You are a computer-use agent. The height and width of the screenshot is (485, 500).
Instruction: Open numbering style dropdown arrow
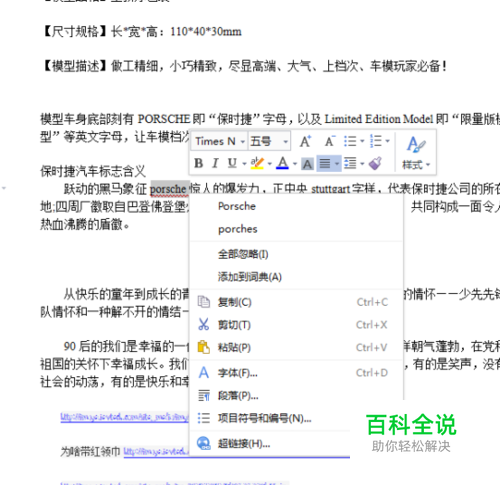pos(388,141)
